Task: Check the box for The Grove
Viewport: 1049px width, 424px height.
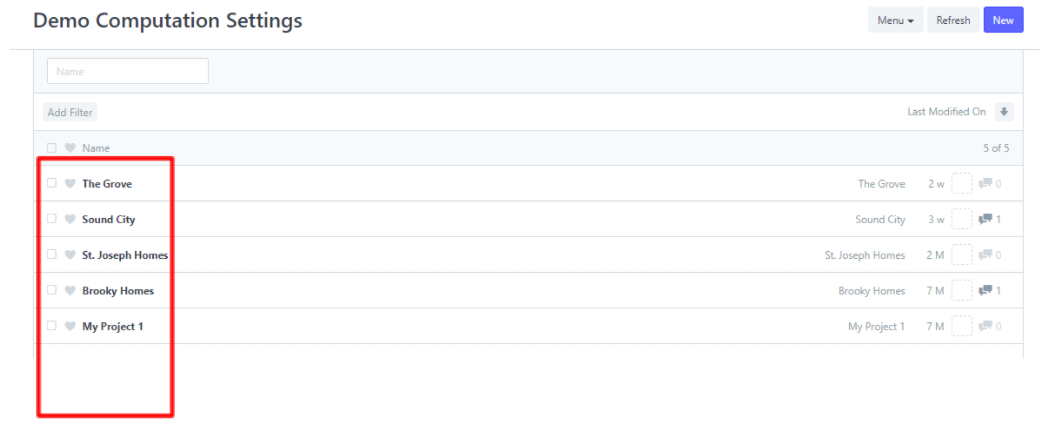Action: point(52,183)
